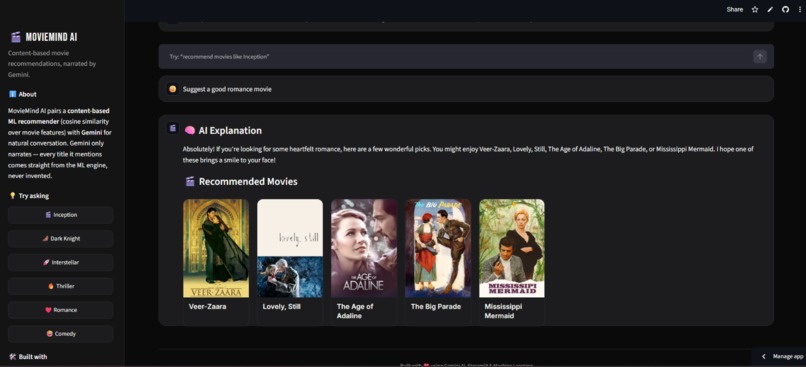The image size is (806, 367).
Task: Select The Age of Adaline poster
Action: pyautogui.click(x=364, y=248)
